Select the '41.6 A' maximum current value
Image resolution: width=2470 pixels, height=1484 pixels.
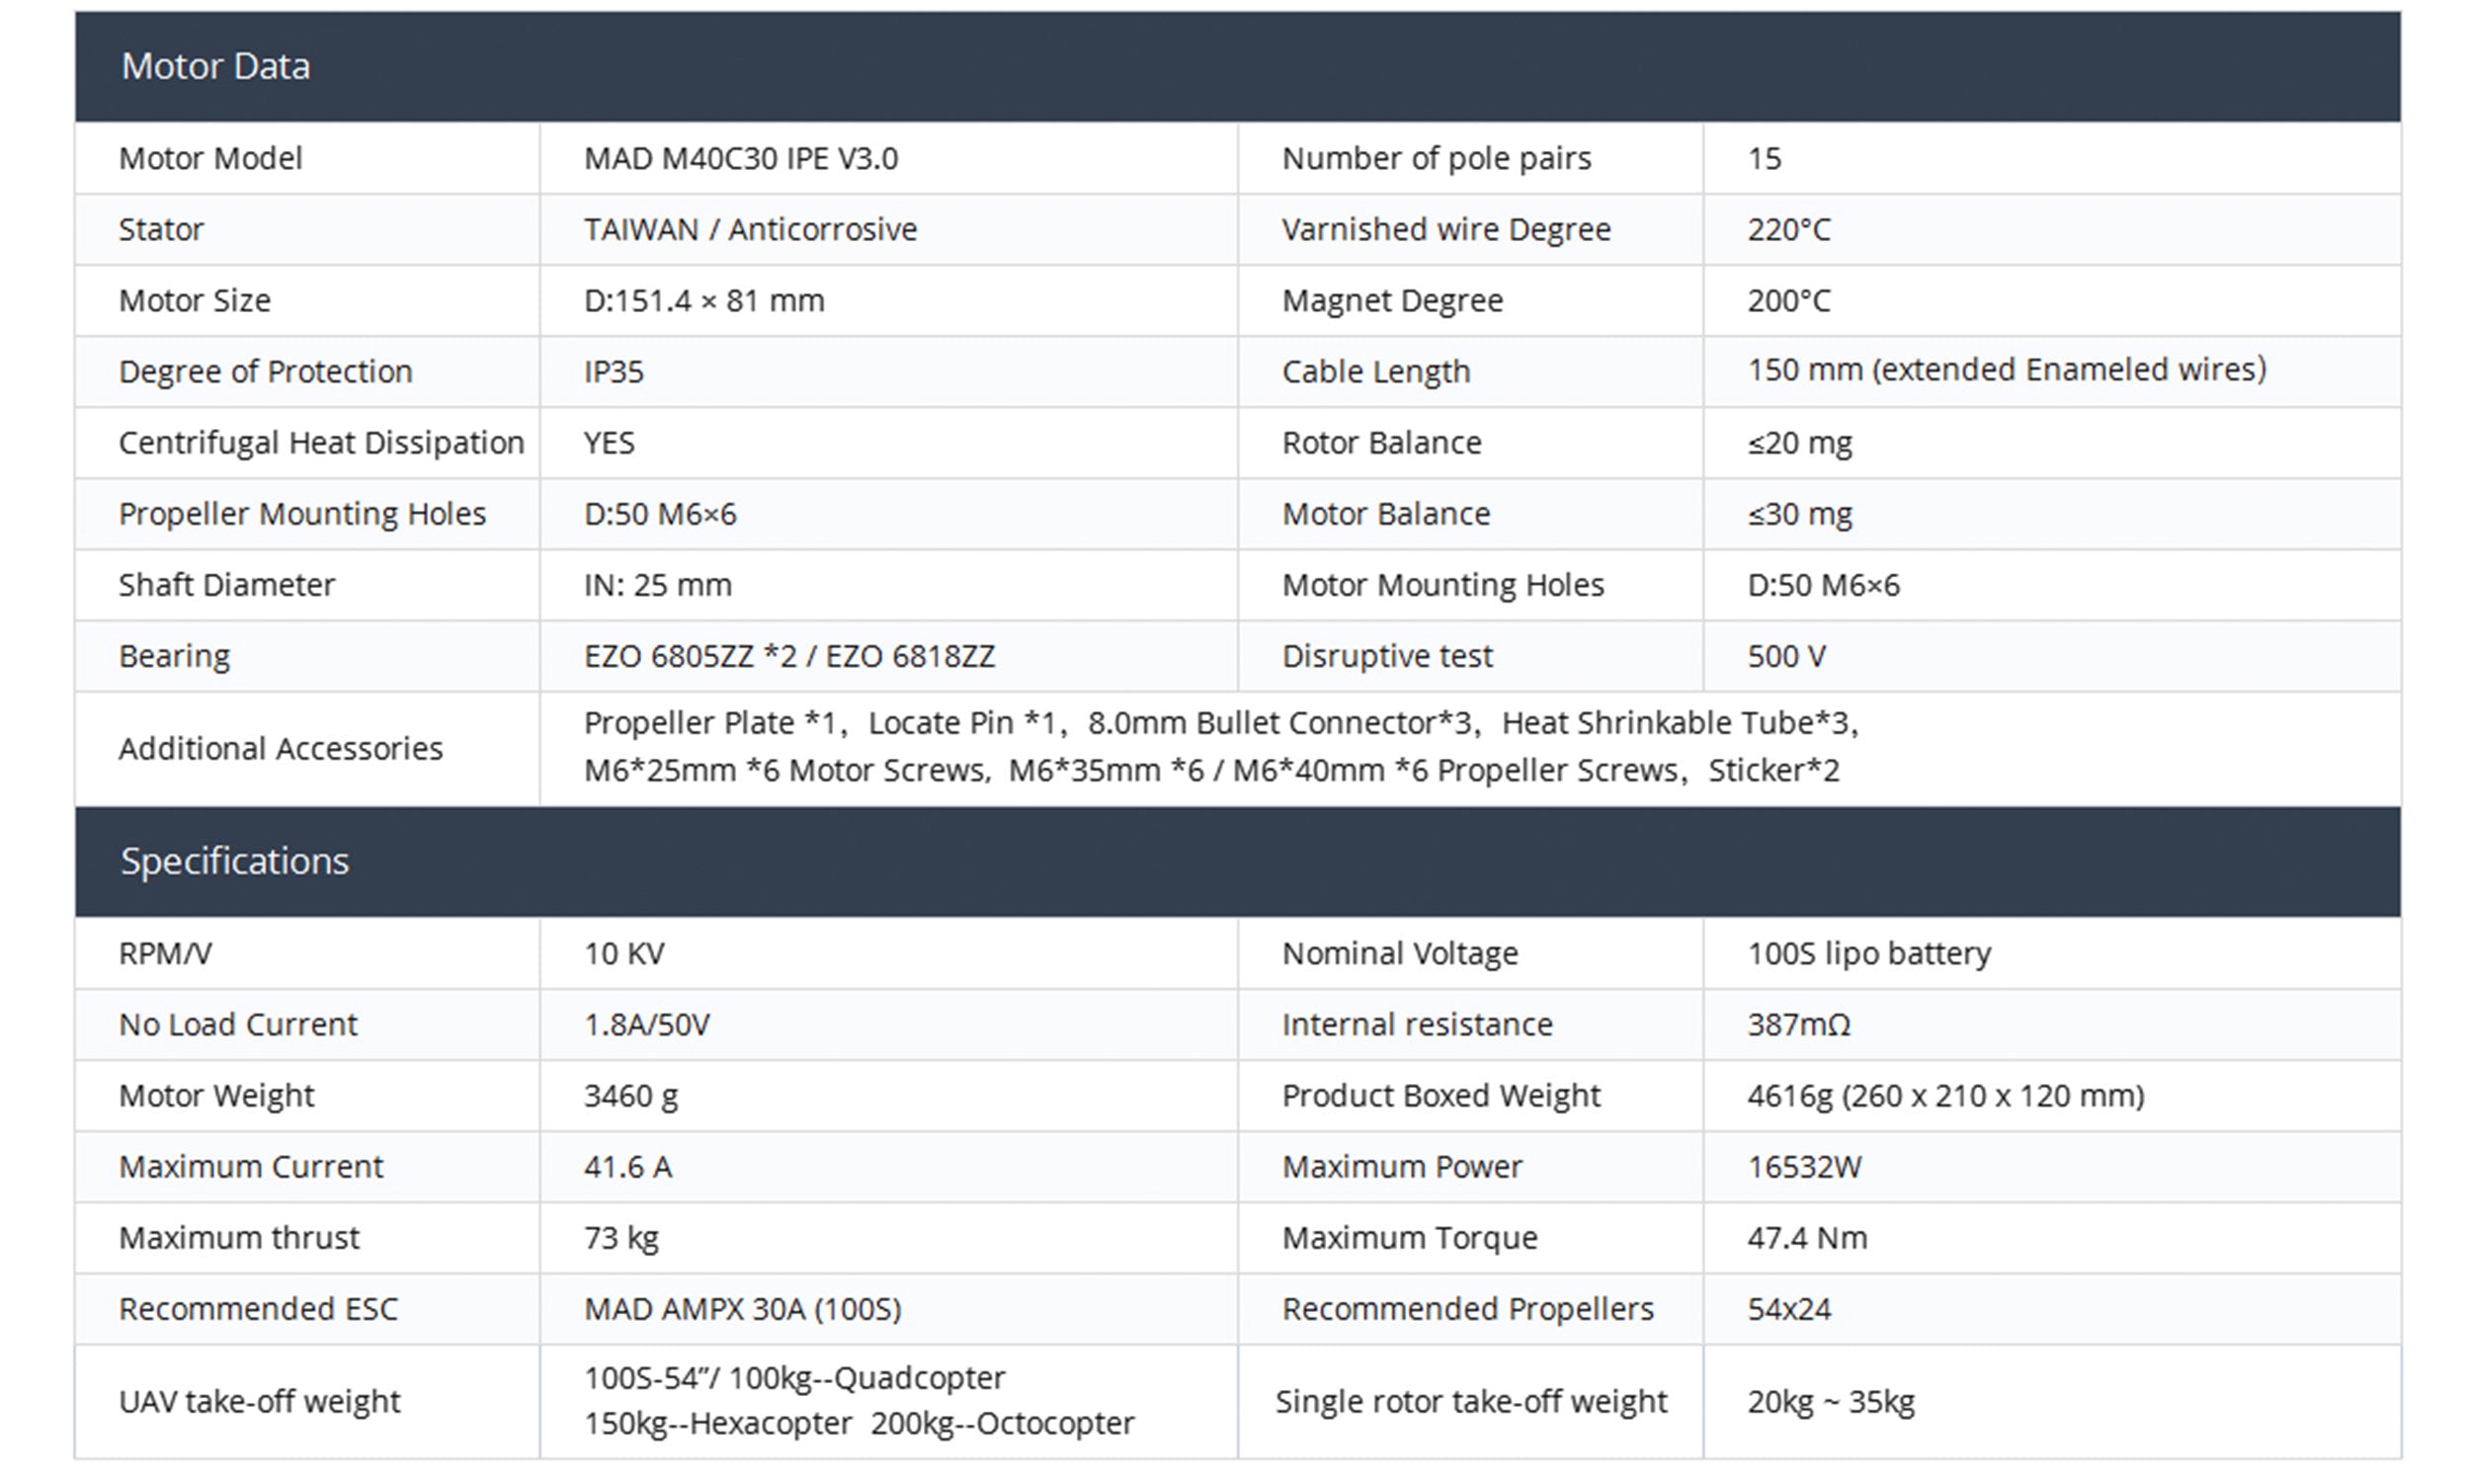pos(628,1166)
